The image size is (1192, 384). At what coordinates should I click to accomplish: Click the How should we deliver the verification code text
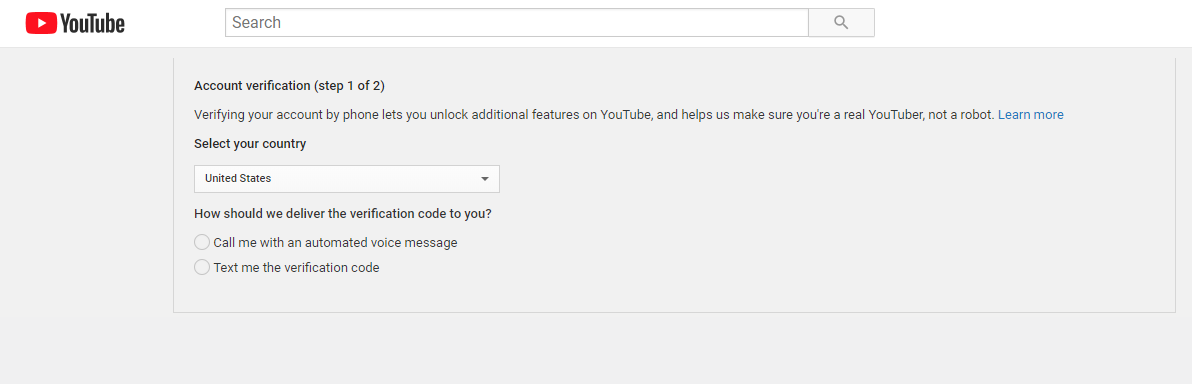(x=343, y=214)
